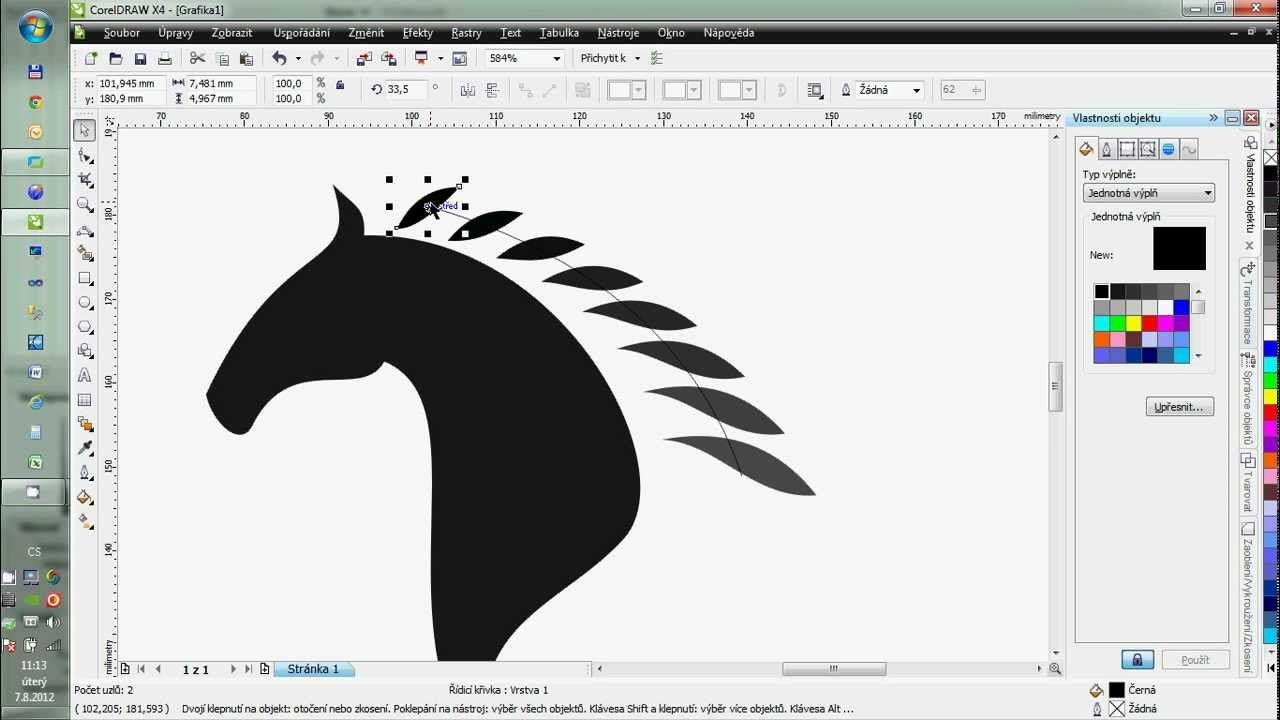
Task: Open the zoom level 584% dropdown
Action: click(556, 59)
